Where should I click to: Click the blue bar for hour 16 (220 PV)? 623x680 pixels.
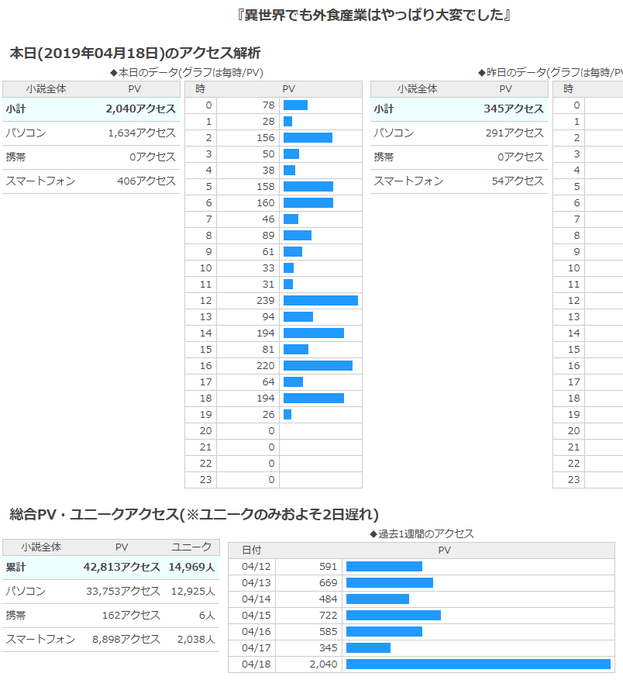pyautogui.click(x=318, y=366)
